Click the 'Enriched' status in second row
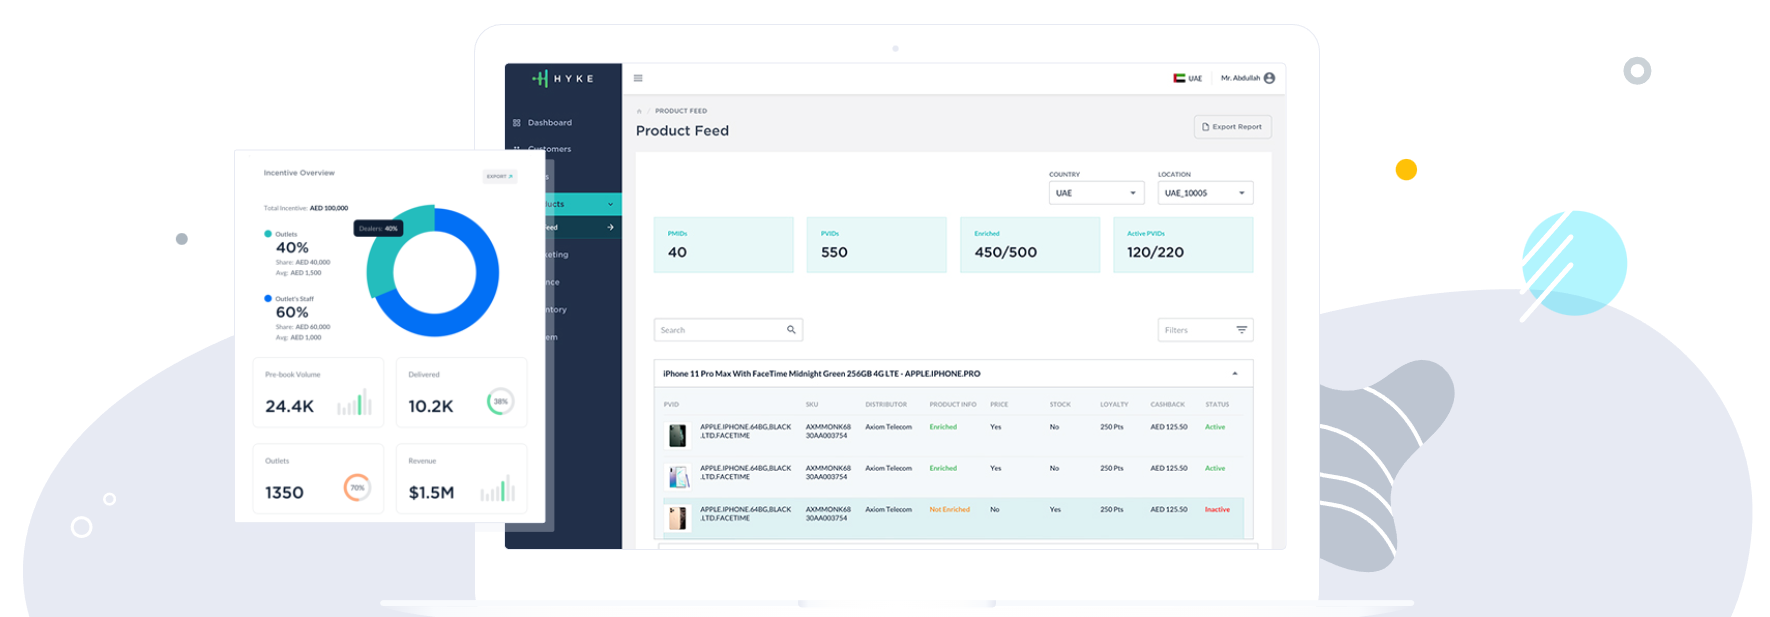The image size is (1770, 617). tap(943, 468)
